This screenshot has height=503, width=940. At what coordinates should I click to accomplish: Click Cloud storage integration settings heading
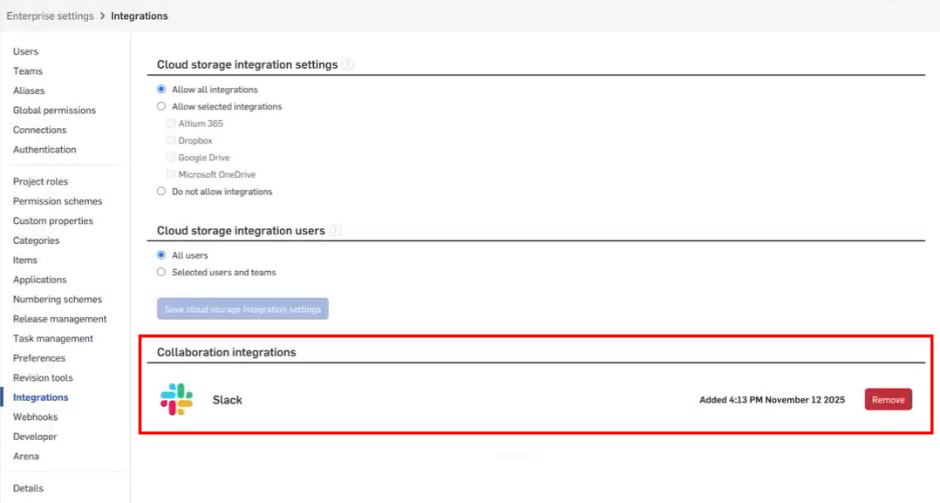point(248,64)
